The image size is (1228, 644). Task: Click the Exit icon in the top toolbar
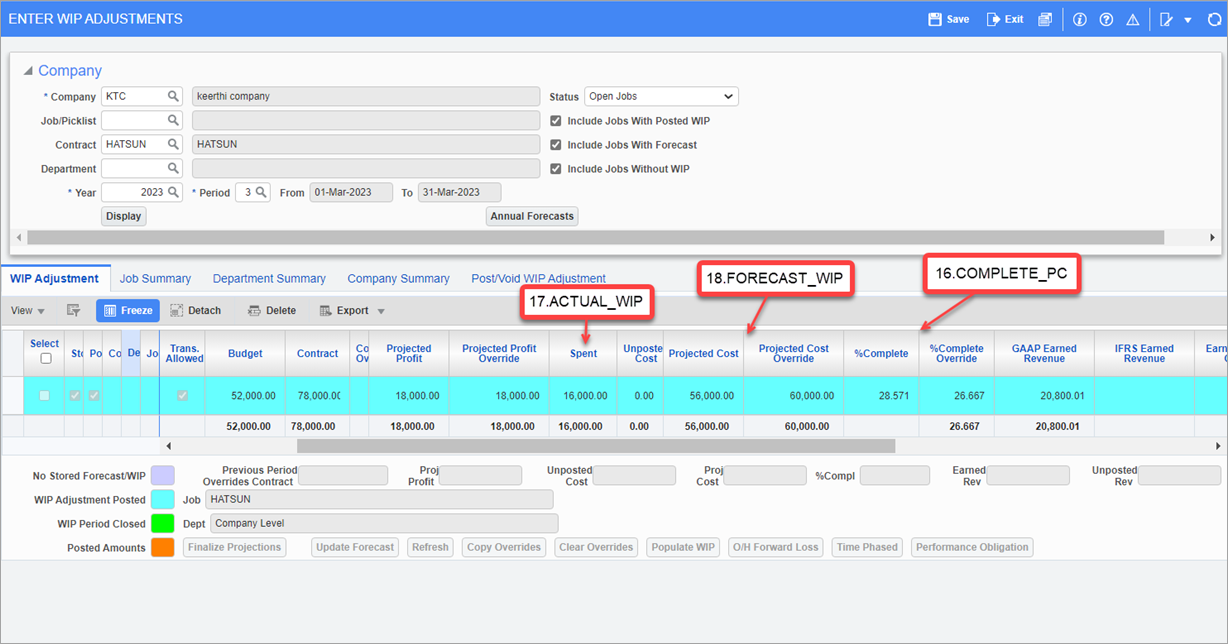click(1002, 18)
